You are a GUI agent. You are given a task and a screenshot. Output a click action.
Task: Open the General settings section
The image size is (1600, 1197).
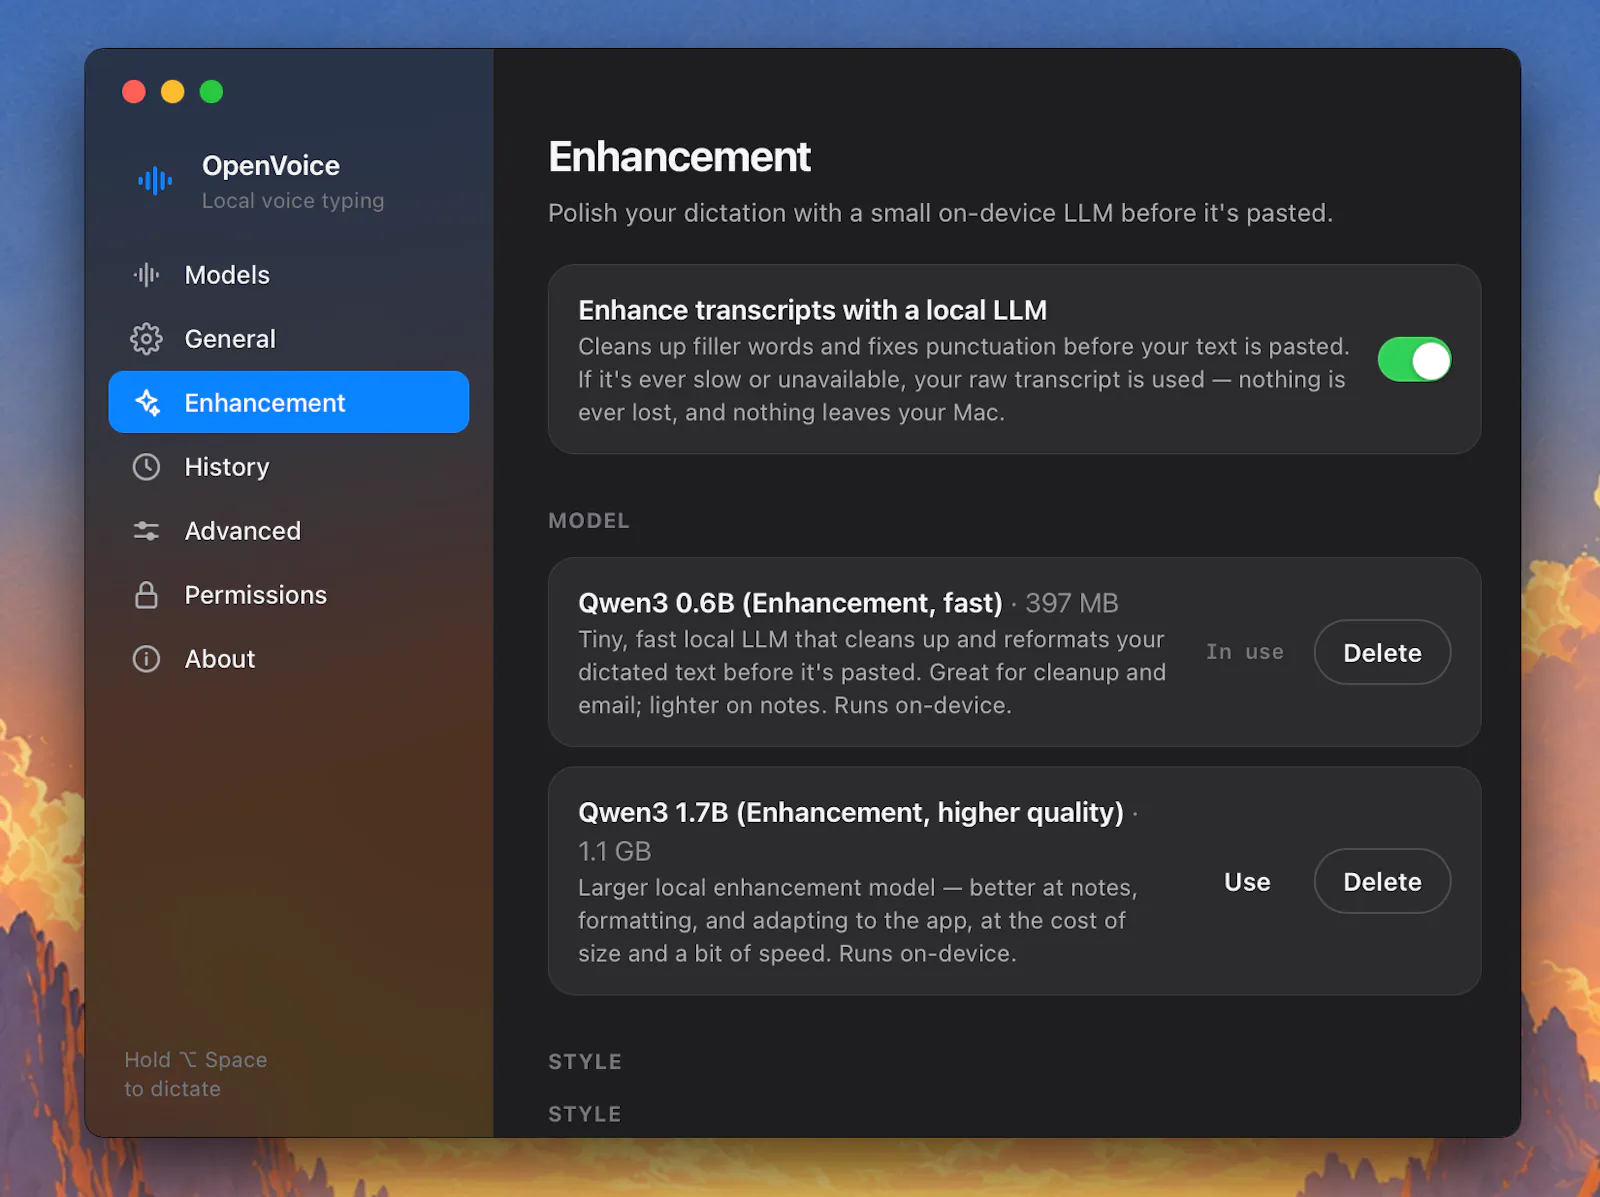coord(288,339)
